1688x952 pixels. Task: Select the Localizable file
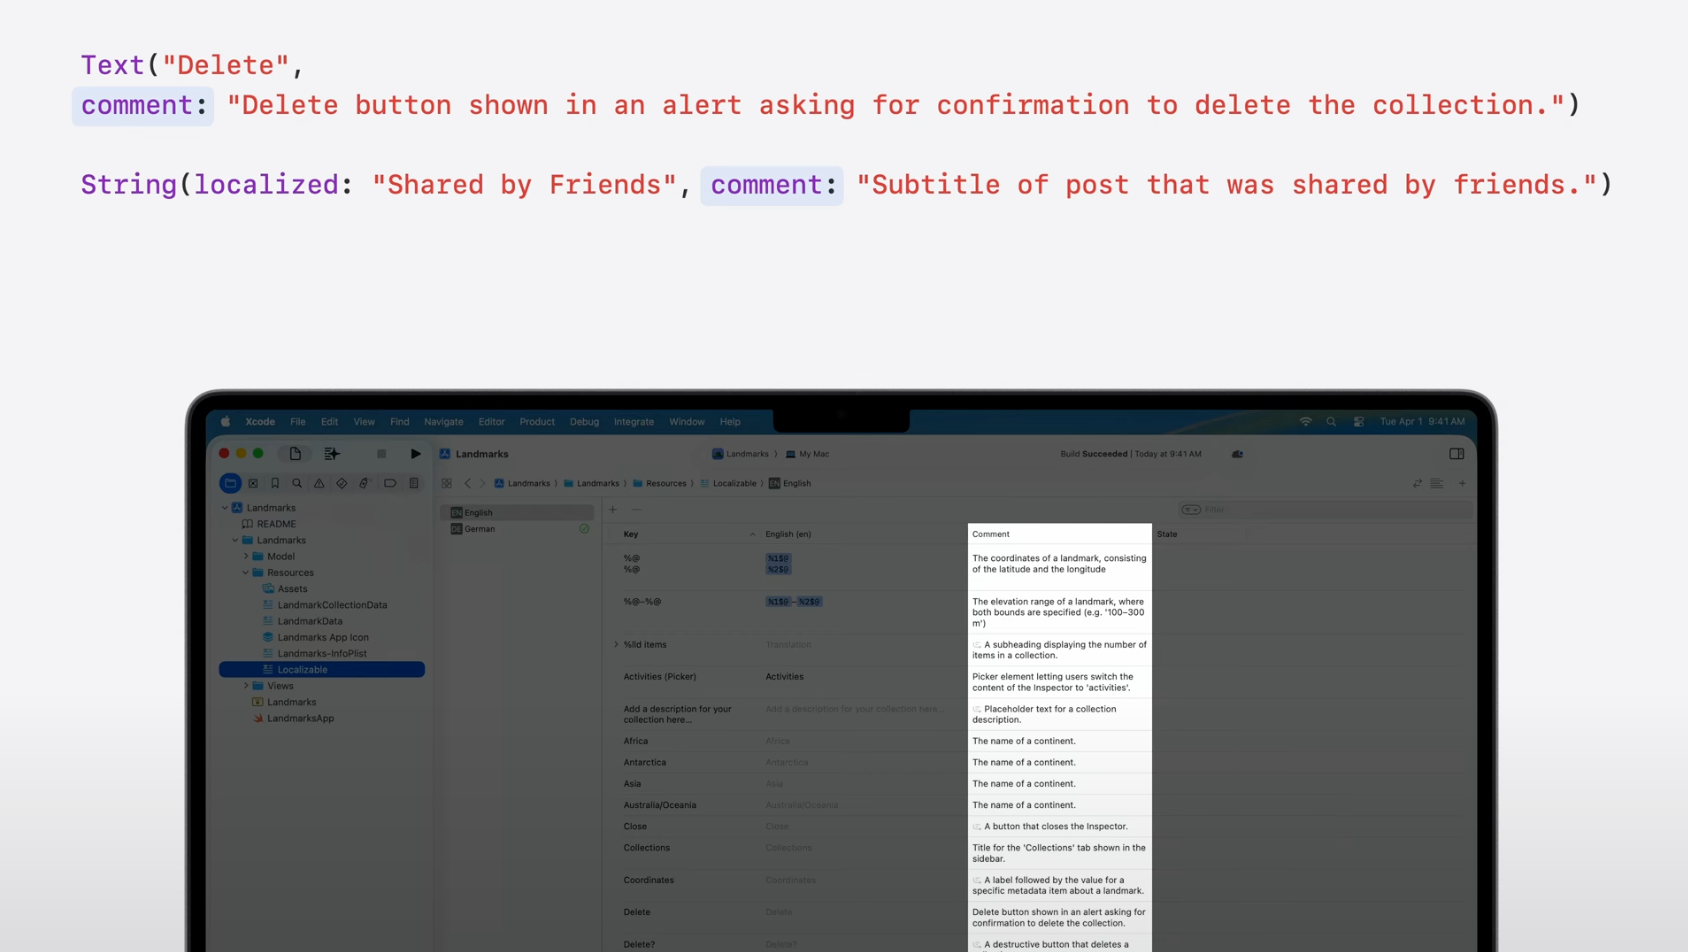point(322,670)
